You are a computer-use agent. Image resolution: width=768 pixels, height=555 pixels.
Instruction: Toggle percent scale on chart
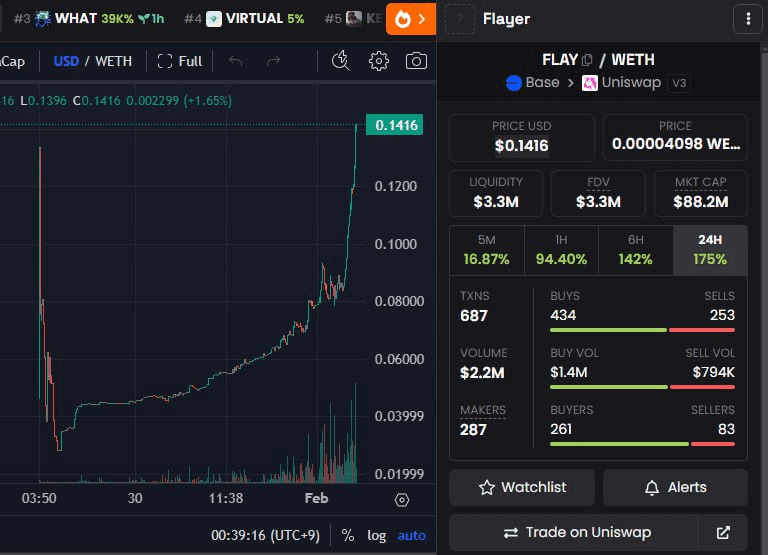pyautogui.click(x=348, y=535)
